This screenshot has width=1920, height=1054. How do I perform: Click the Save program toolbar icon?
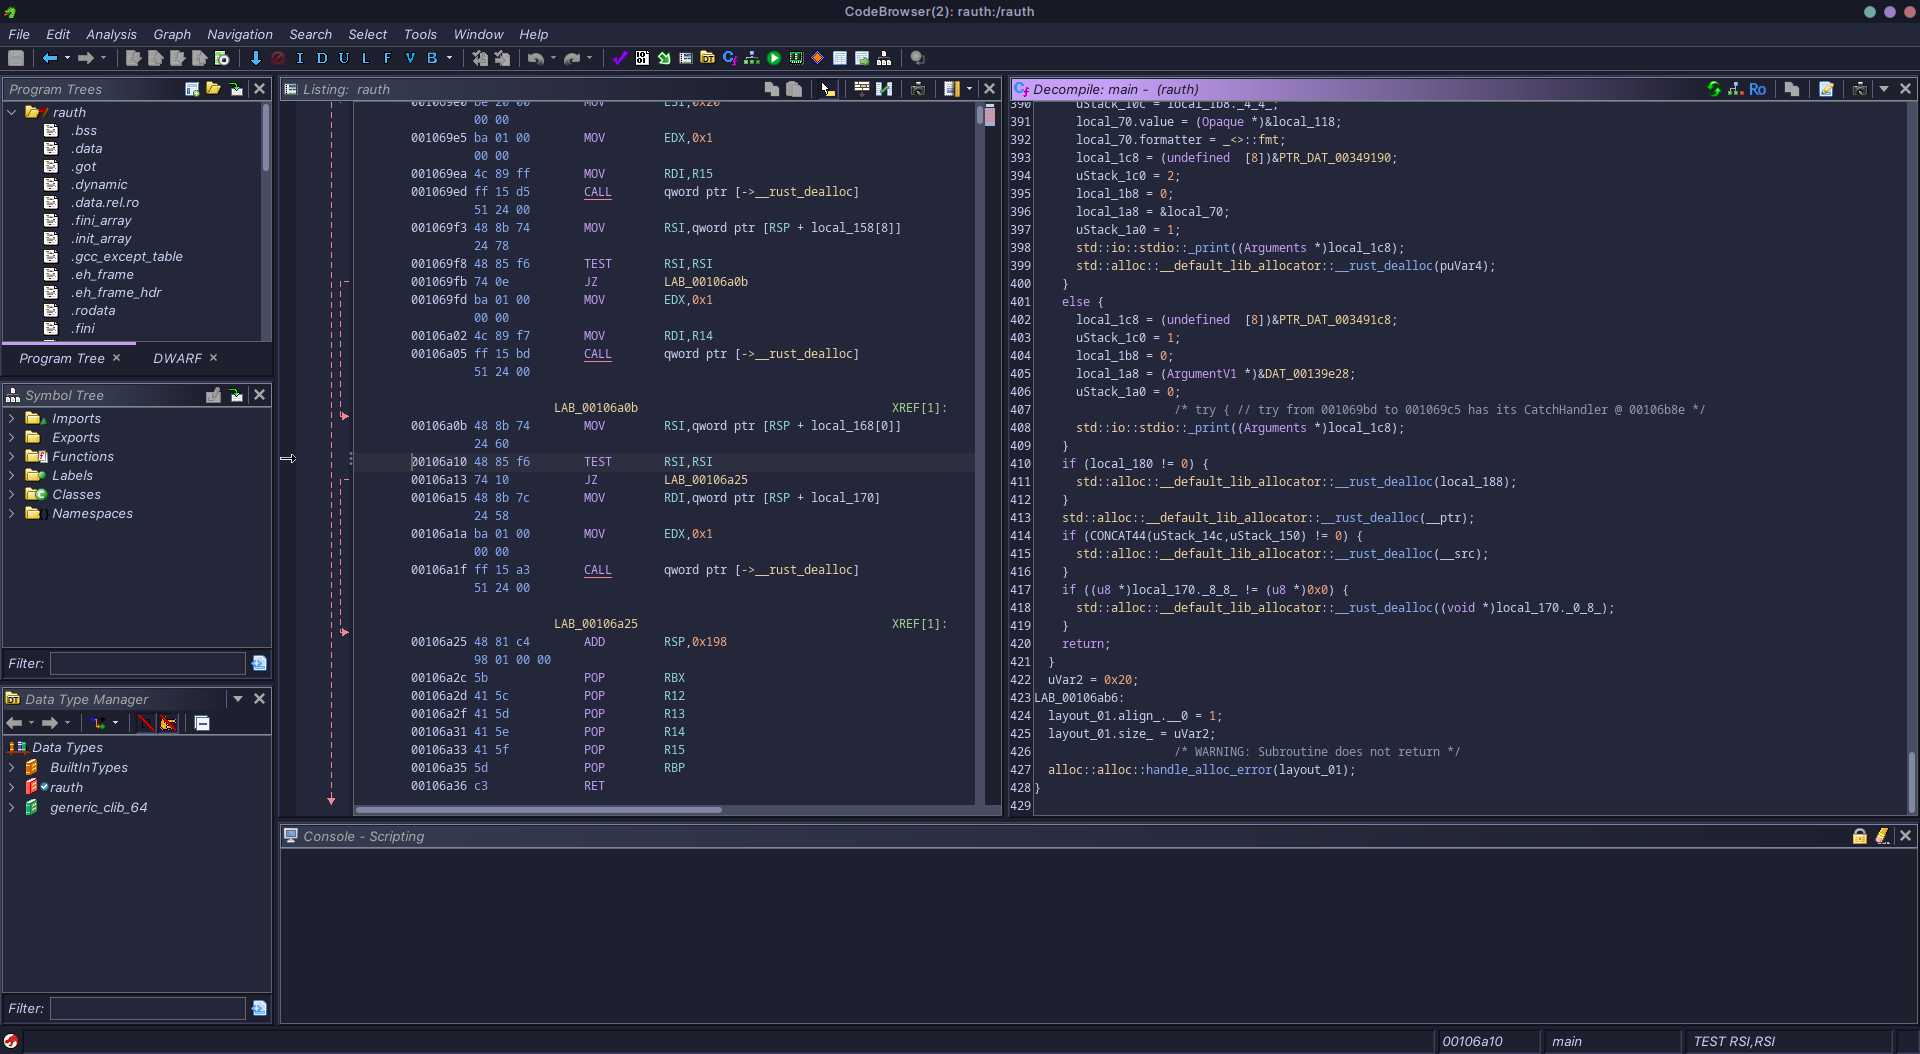(x=16, y=58)
